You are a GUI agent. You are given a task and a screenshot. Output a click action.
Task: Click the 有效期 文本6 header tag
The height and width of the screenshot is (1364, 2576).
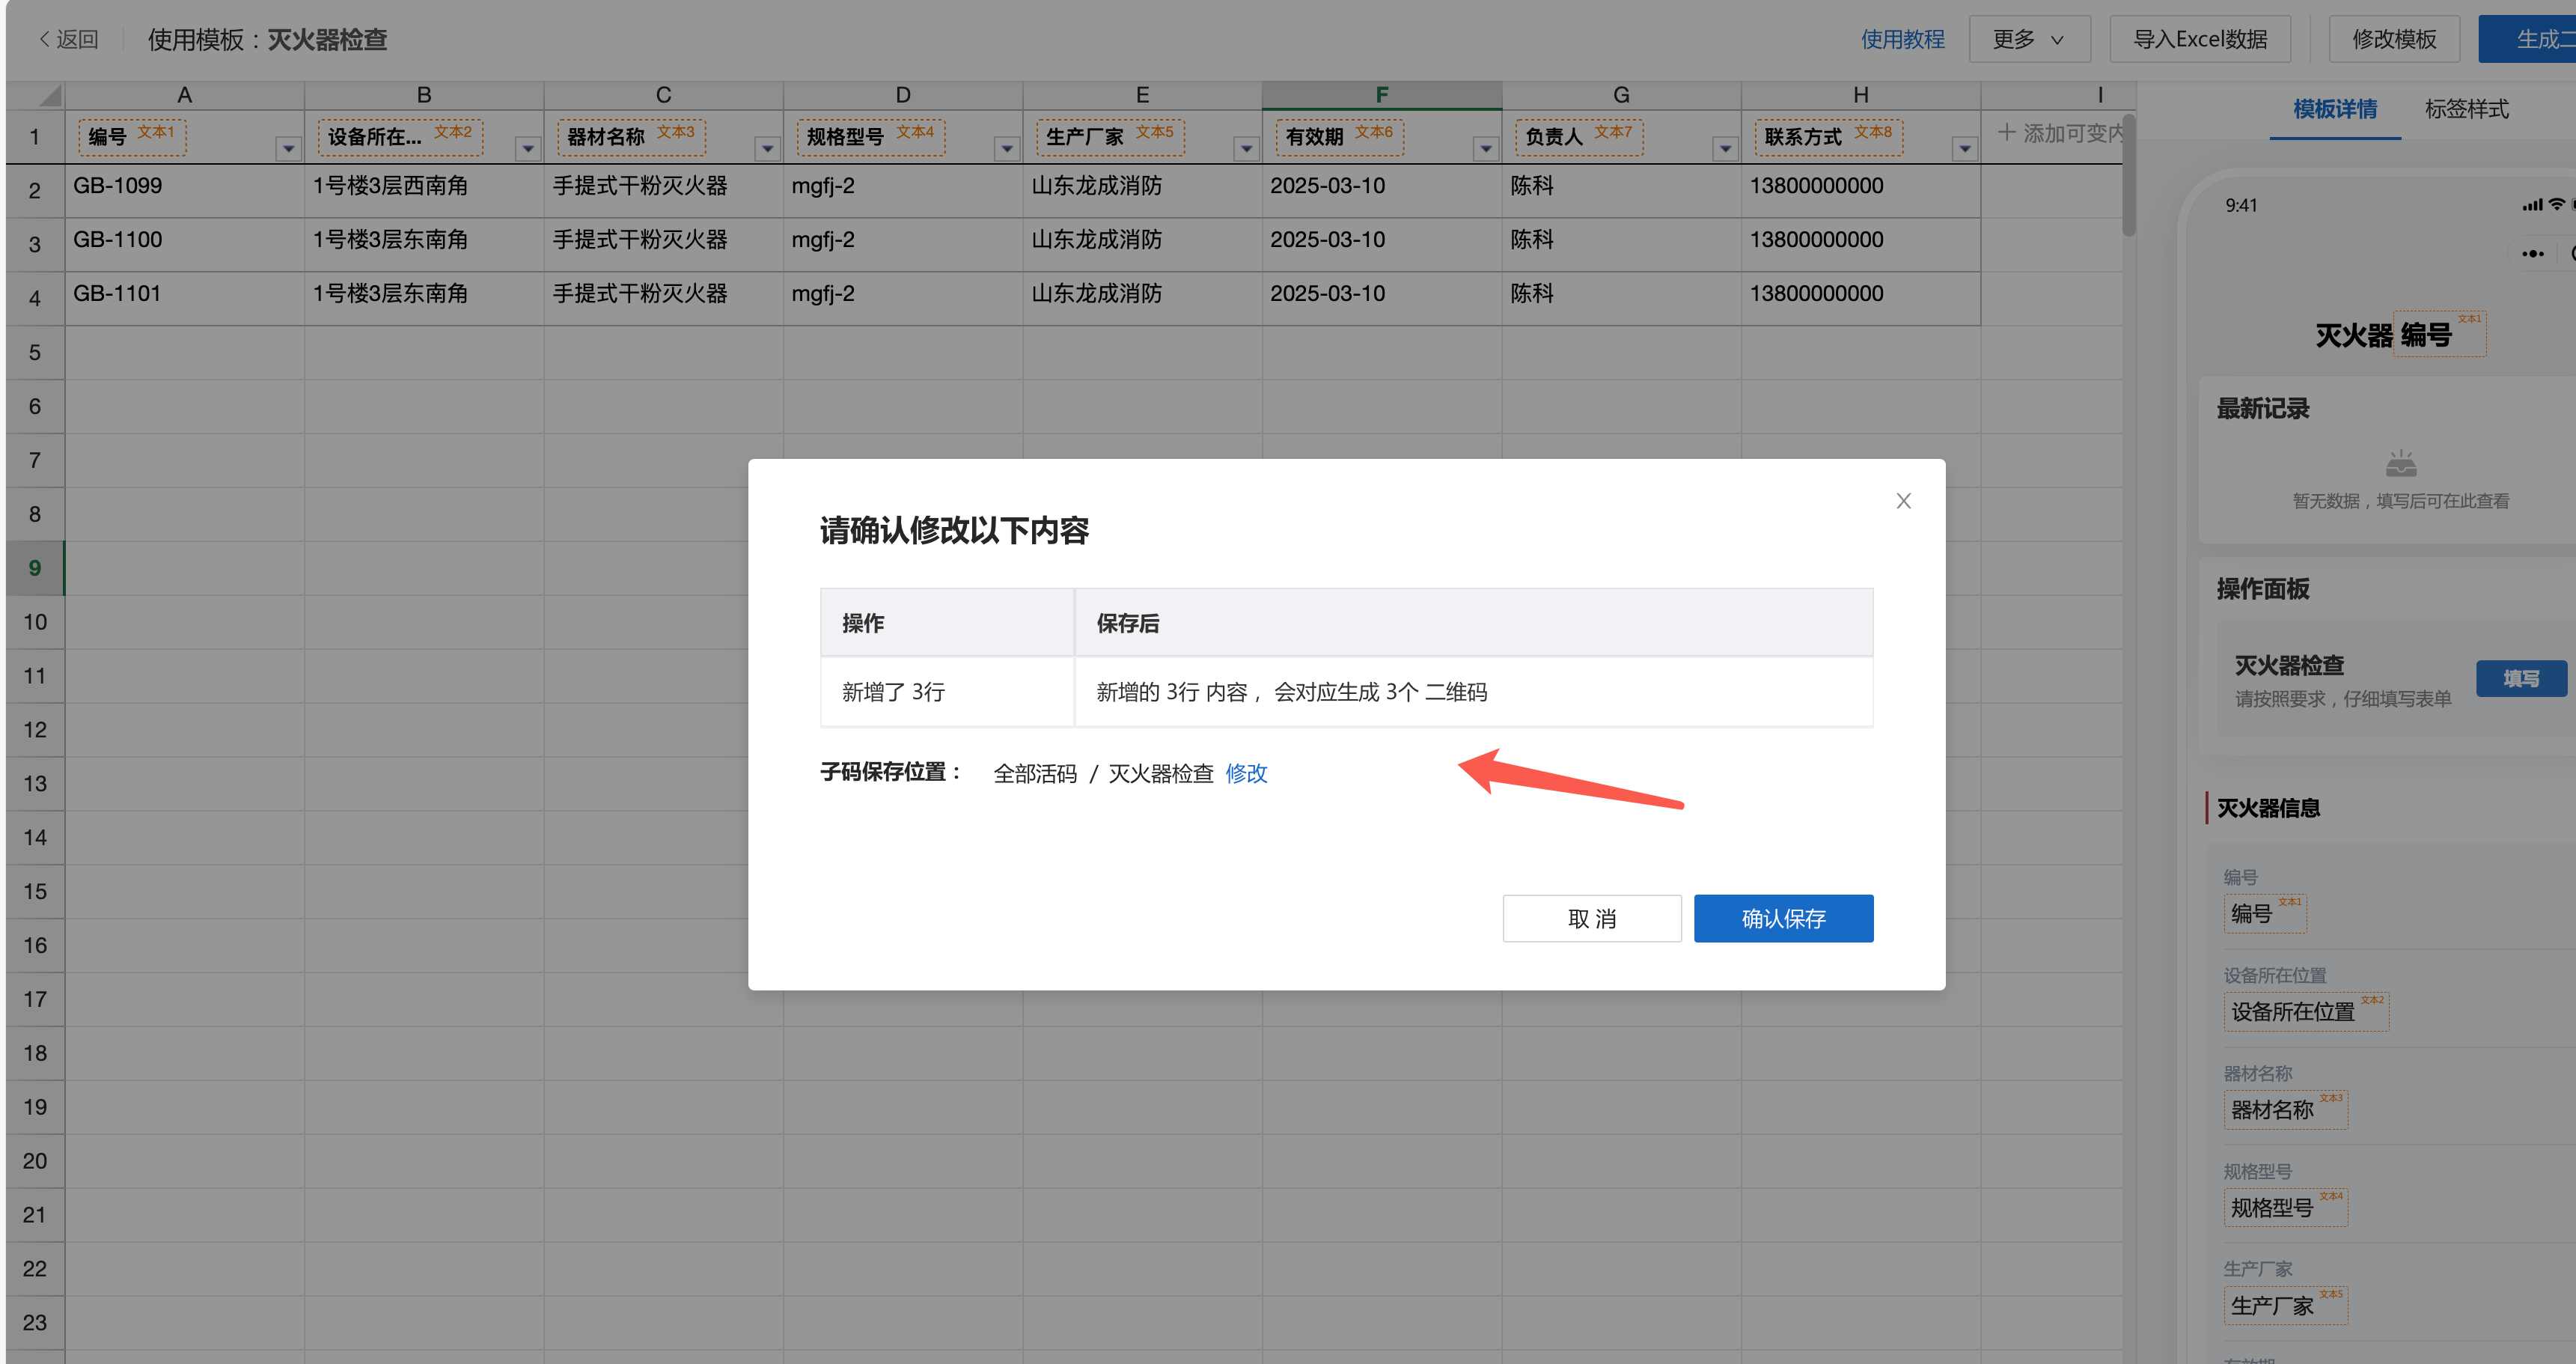coord(1339,136)
